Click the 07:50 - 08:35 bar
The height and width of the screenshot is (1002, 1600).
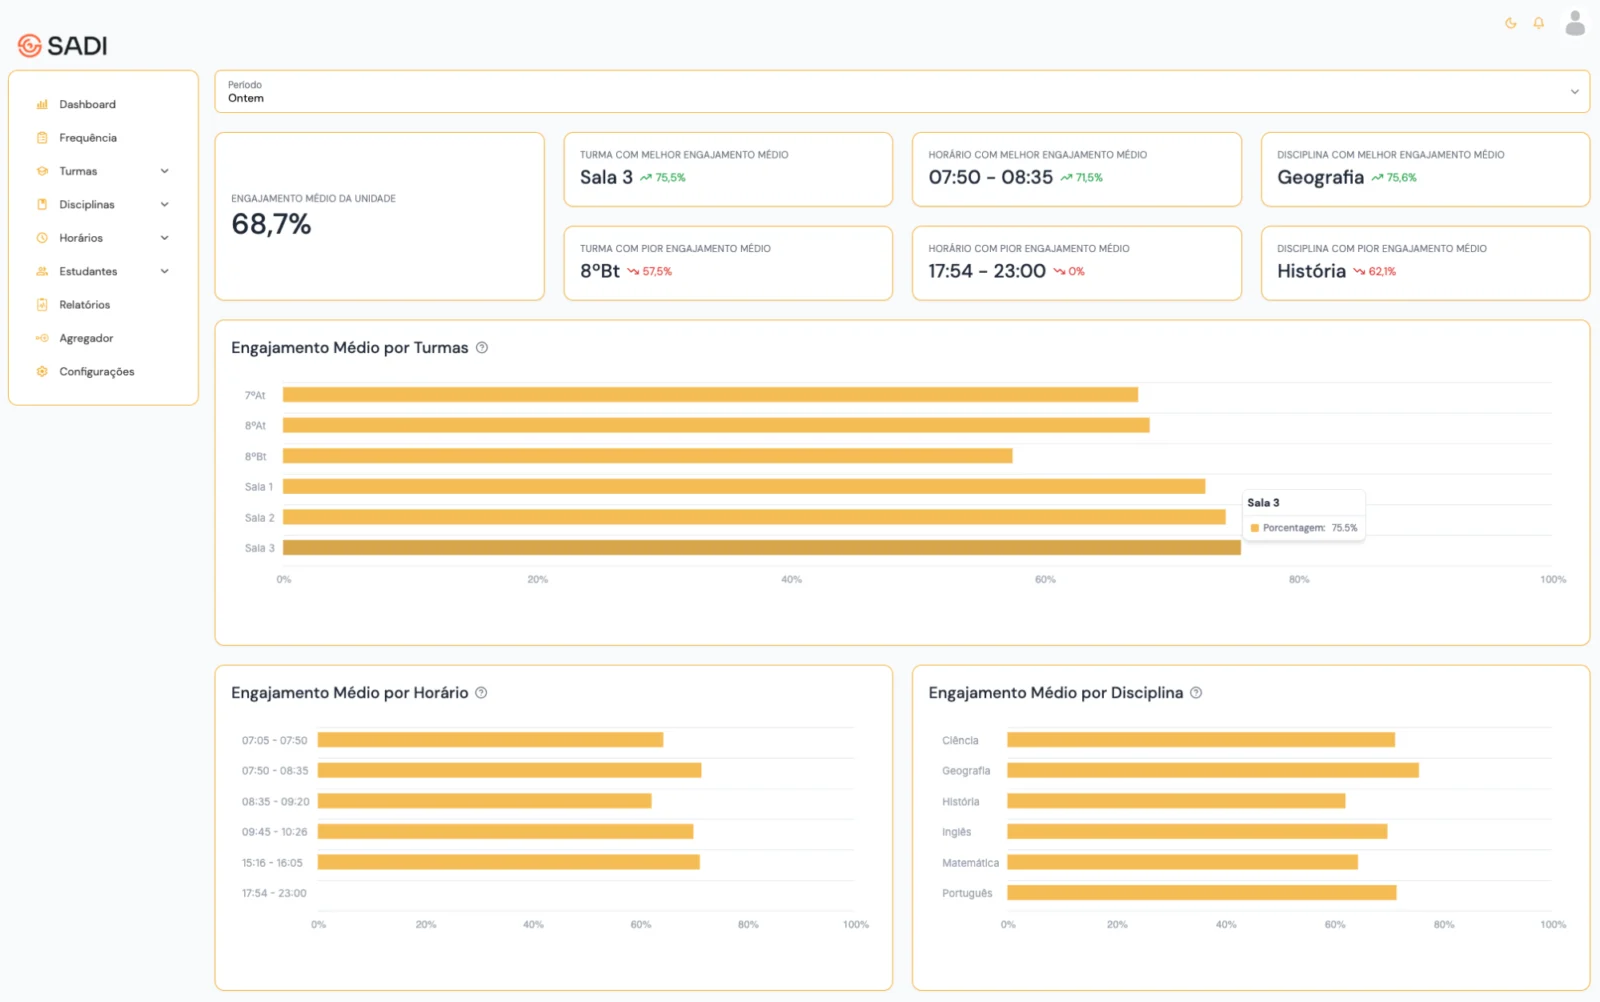(x=509, y=770)
